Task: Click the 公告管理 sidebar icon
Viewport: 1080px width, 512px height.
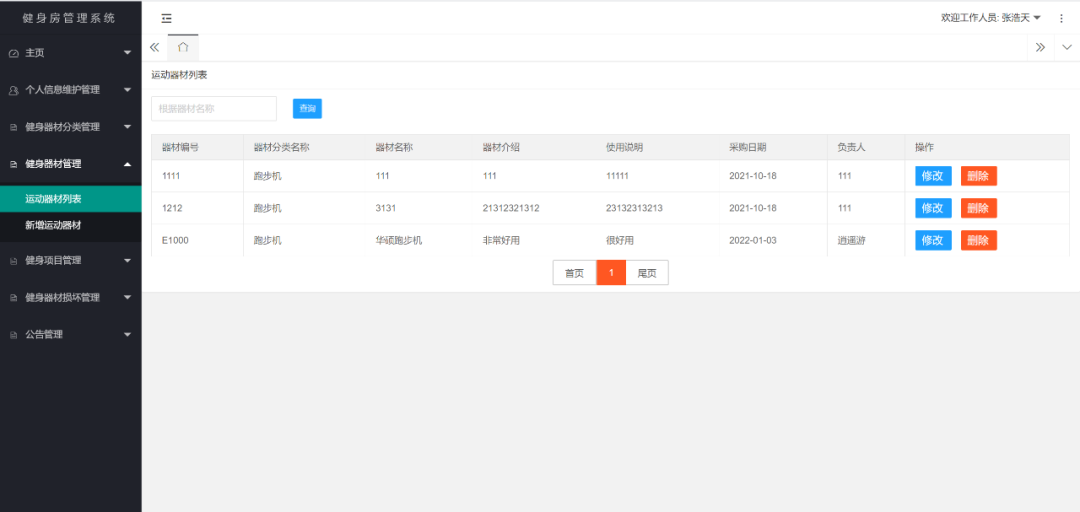Action: coord(13,335)
